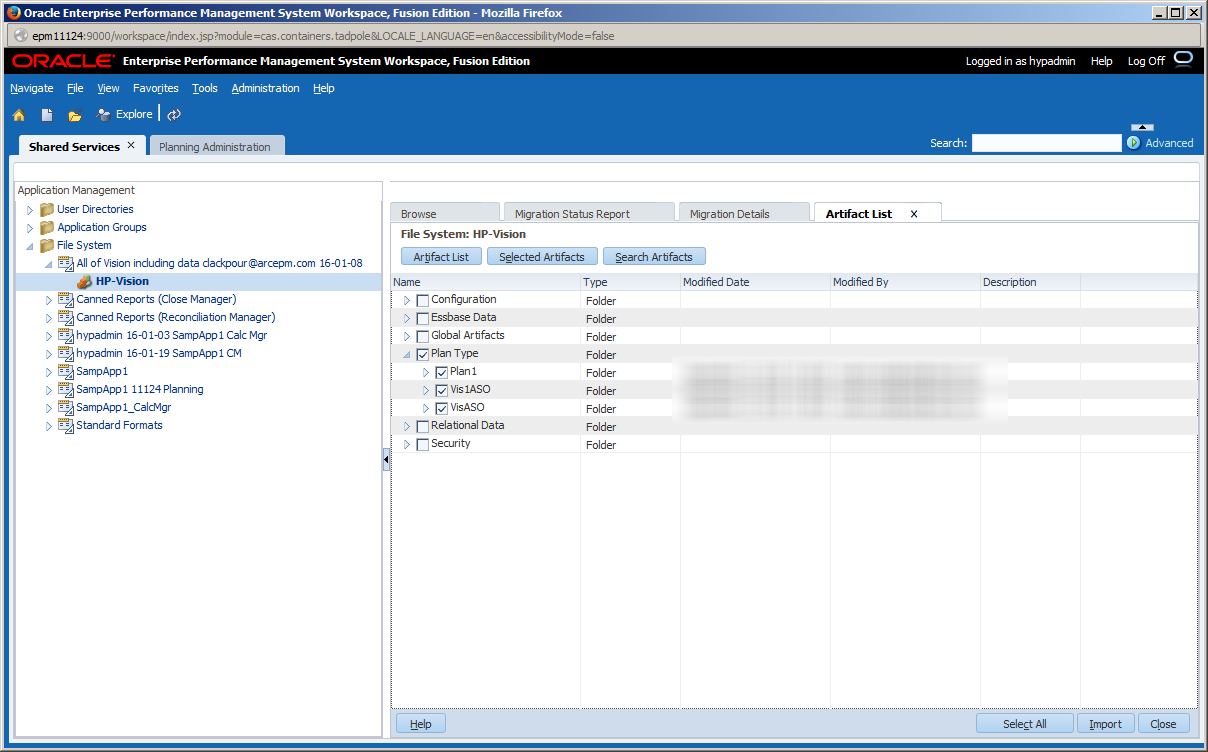Screen dimensions: 1208x752
Task: Click the Artifact List button
Action: pos(441,257)
